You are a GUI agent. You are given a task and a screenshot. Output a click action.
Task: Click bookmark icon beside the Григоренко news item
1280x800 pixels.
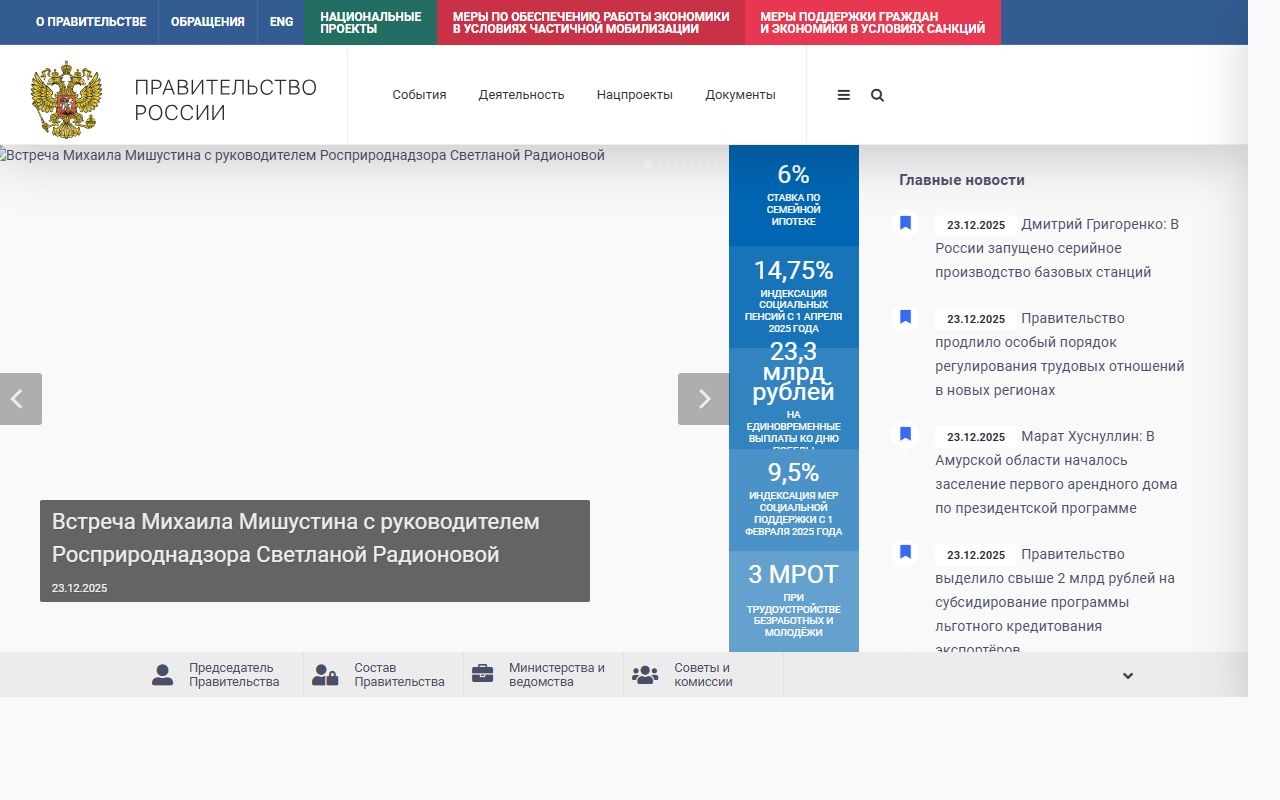coord(905,223)
